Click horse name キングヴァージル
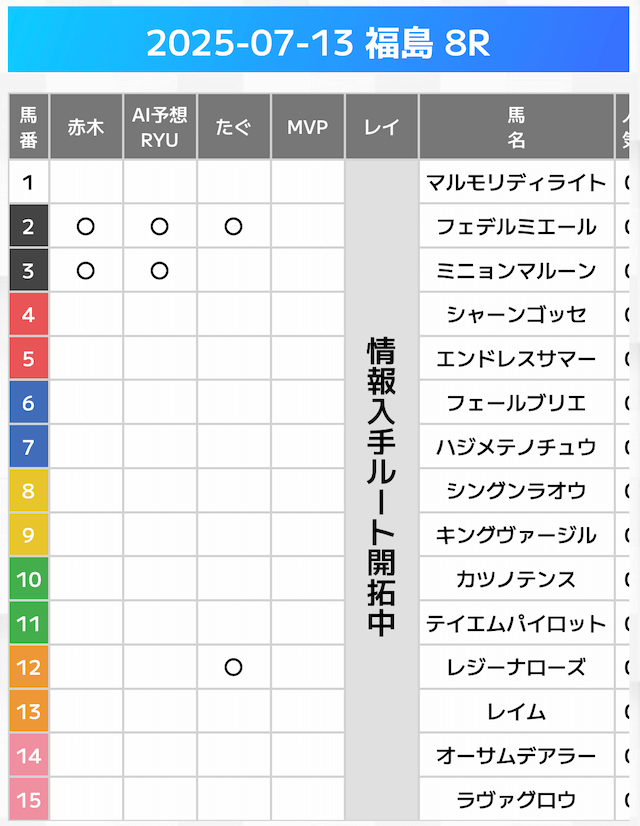Viewport: 640px width, 826px height. (x=516, y=535)
